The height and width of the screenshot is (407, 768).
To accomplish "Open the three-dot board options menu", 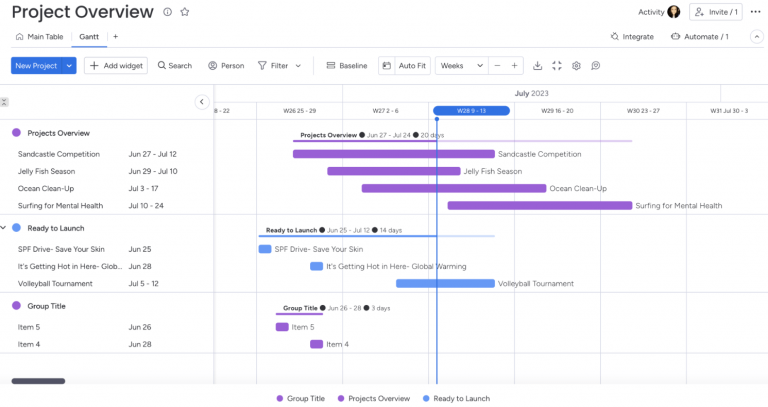I will (x=755, y=12).
